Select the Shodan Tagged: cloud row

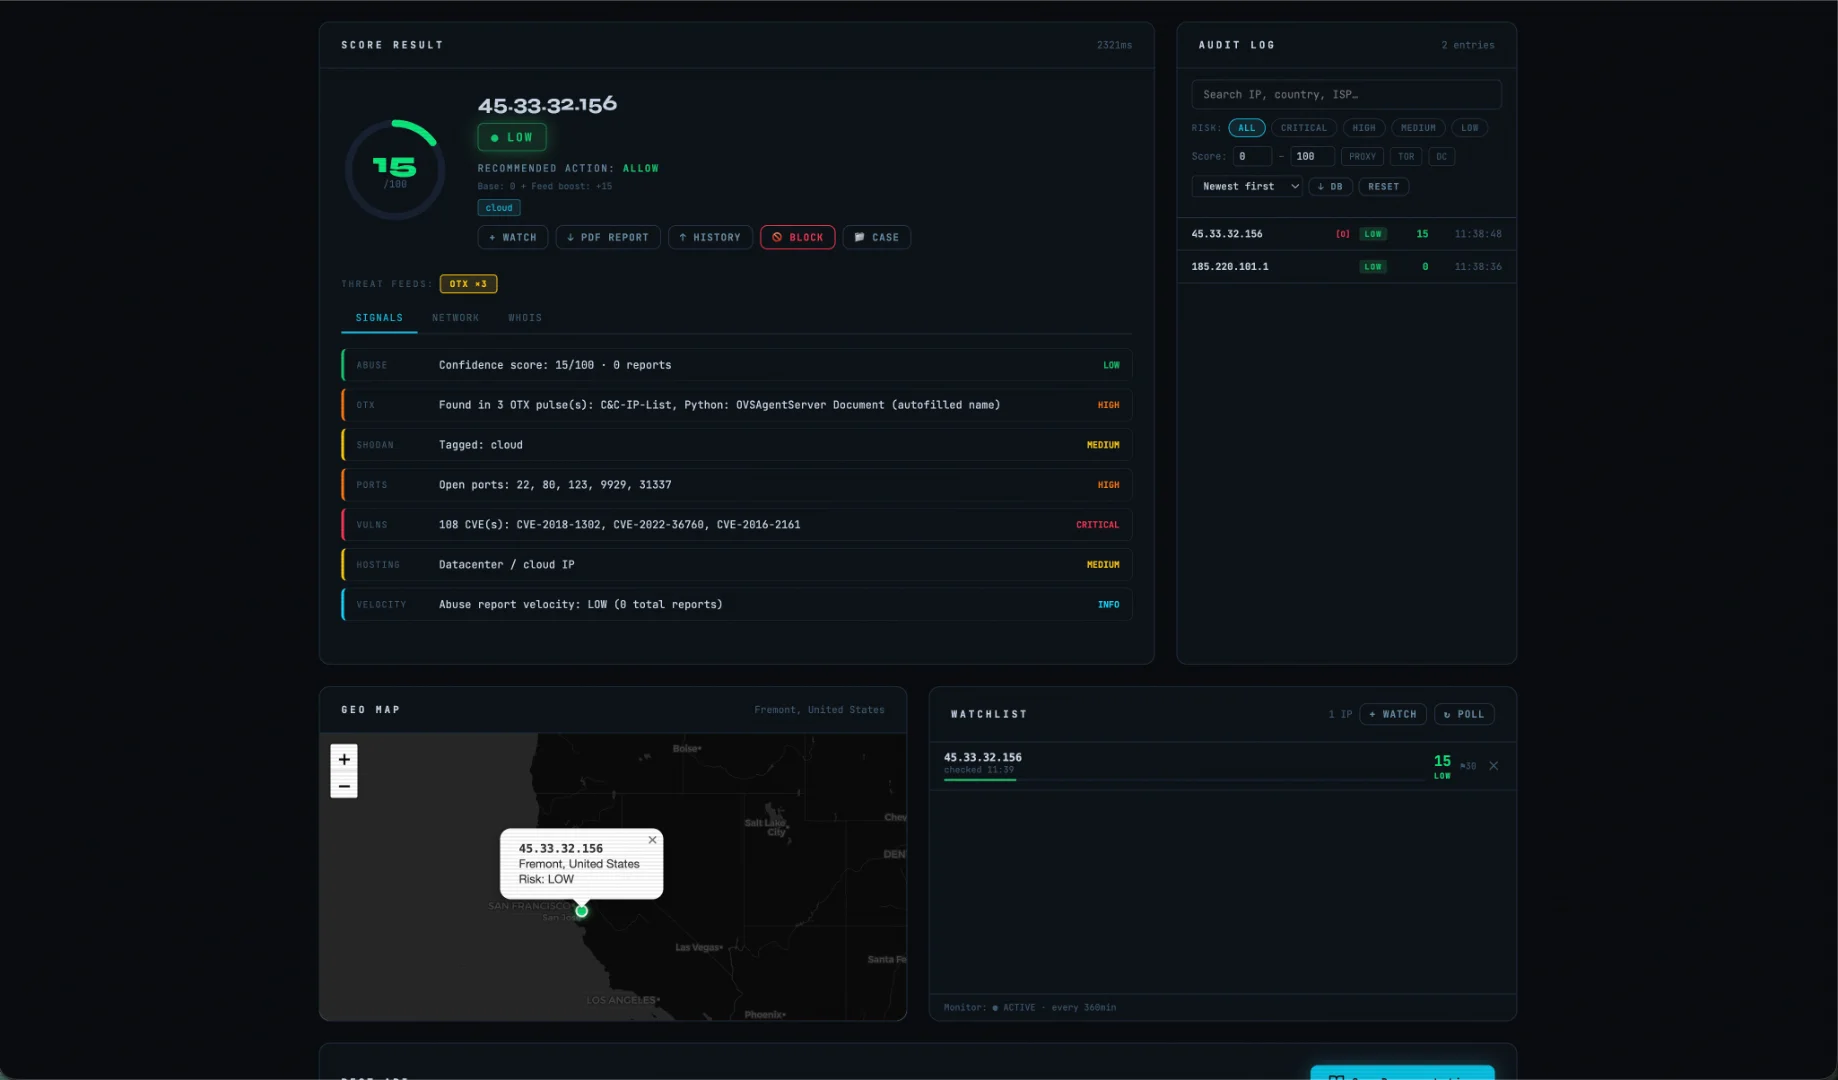736,445
